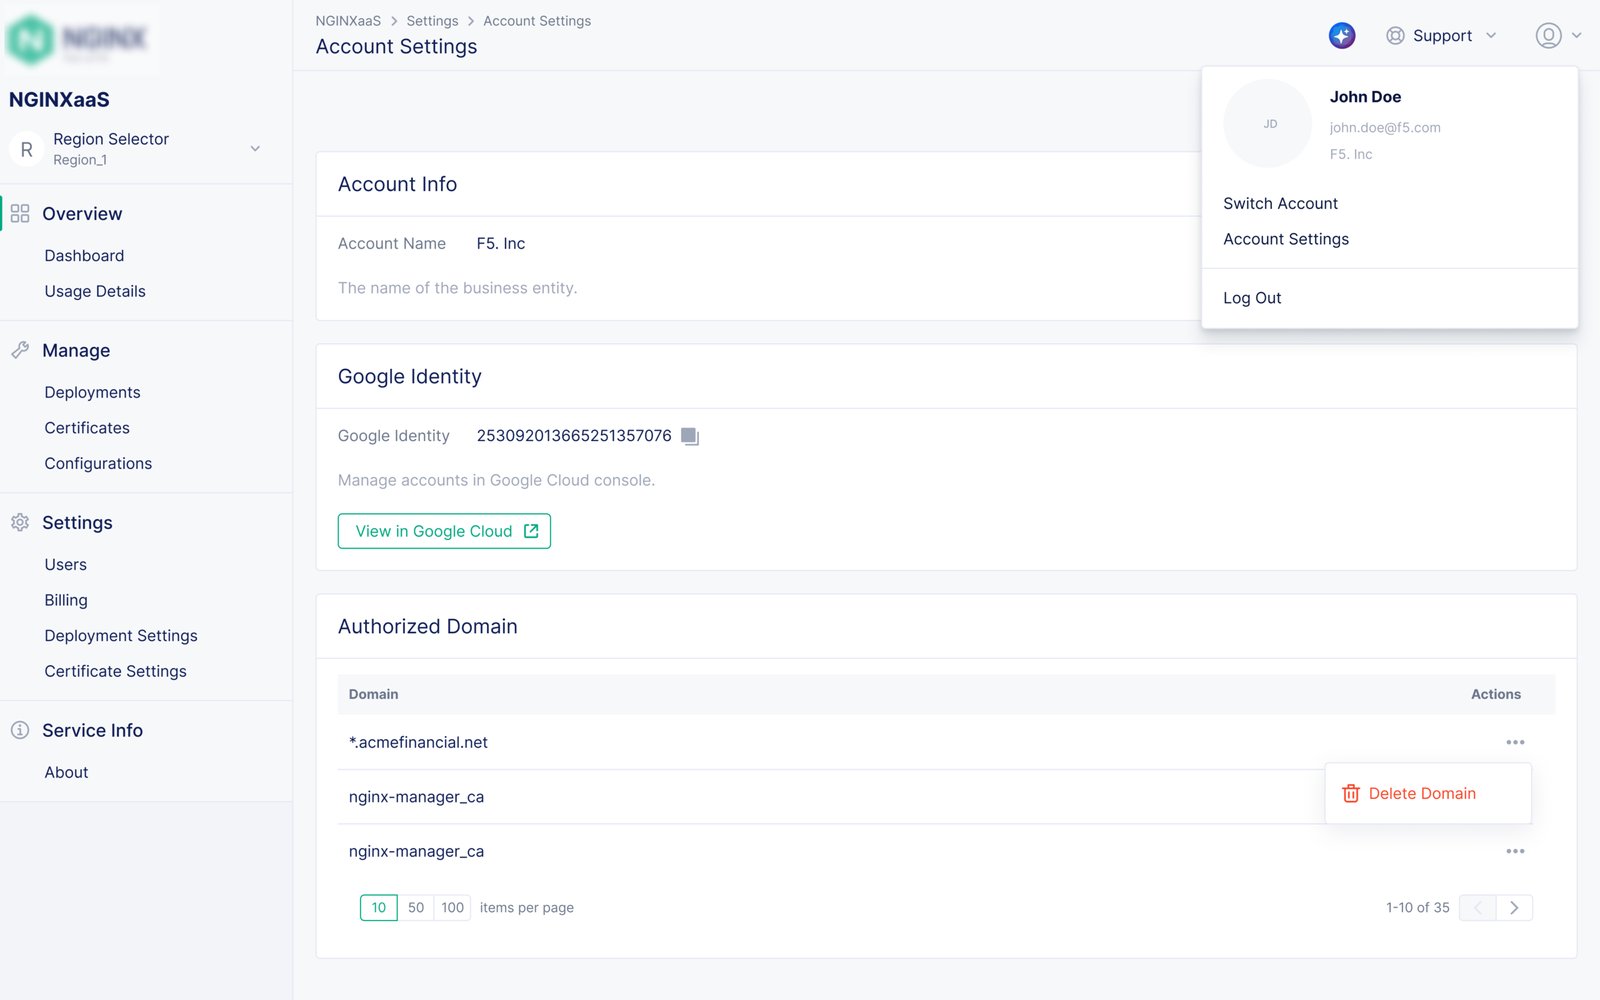This screenshot has width=1600, height=1000.
Task: Select 10 items per page
Action: pyautogui.click(x=378, y=908)
